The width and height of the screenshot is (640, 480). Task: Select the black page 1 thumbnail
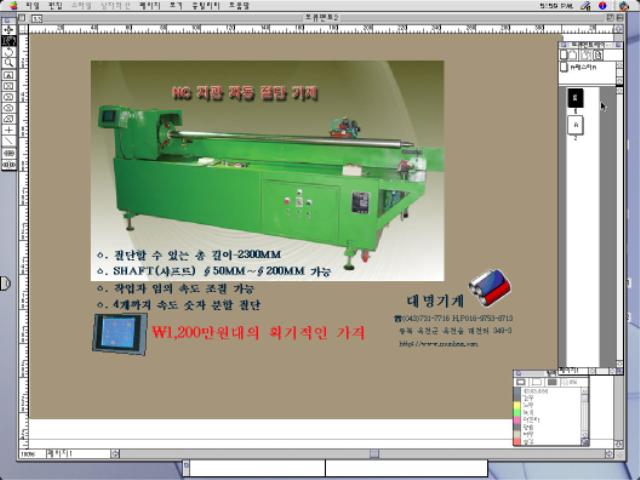click(x=575, y=97)
